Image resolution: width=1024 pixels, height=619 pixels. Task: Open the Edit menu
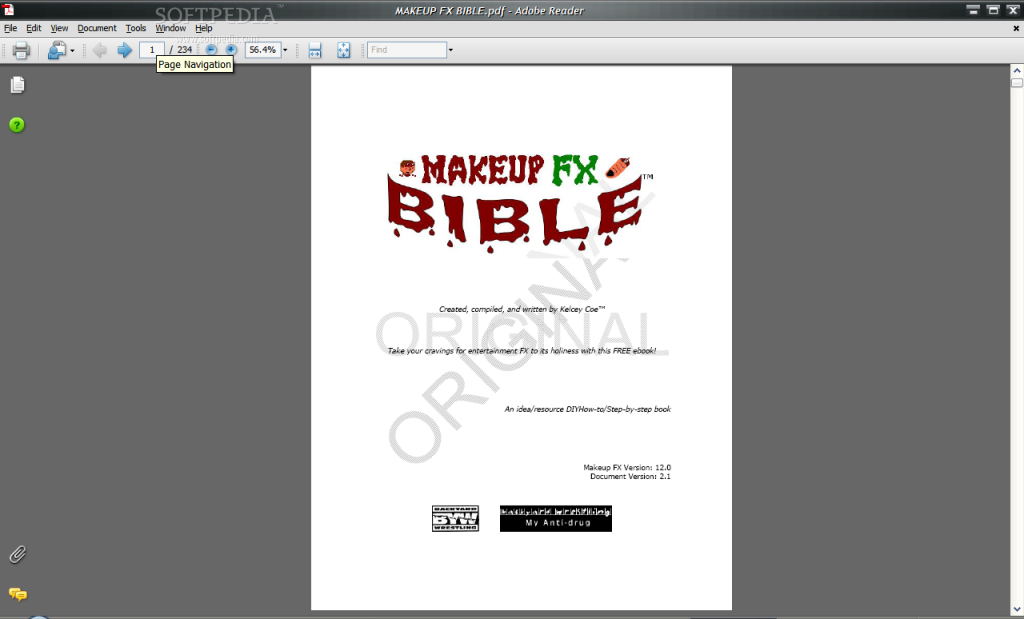[x=33, y=28]
